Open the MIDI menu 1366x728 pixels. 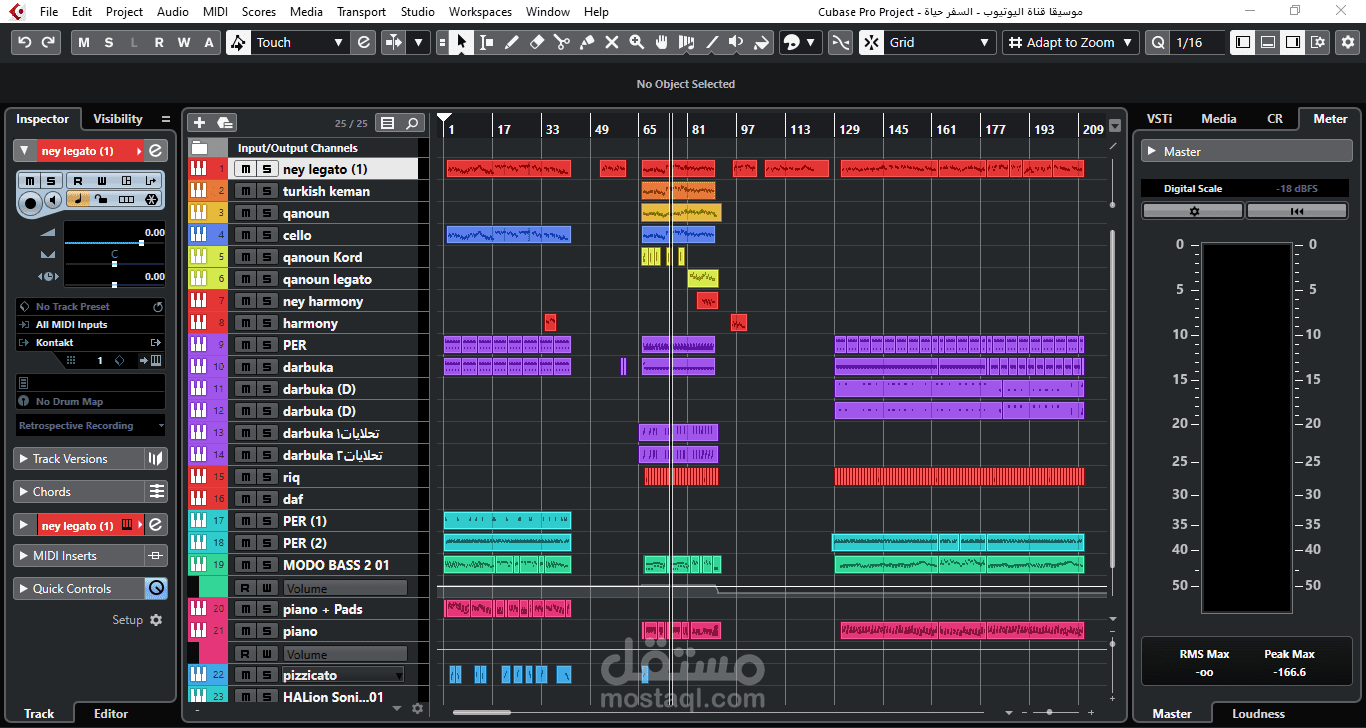pyautogui.click(x=215, y=12)
